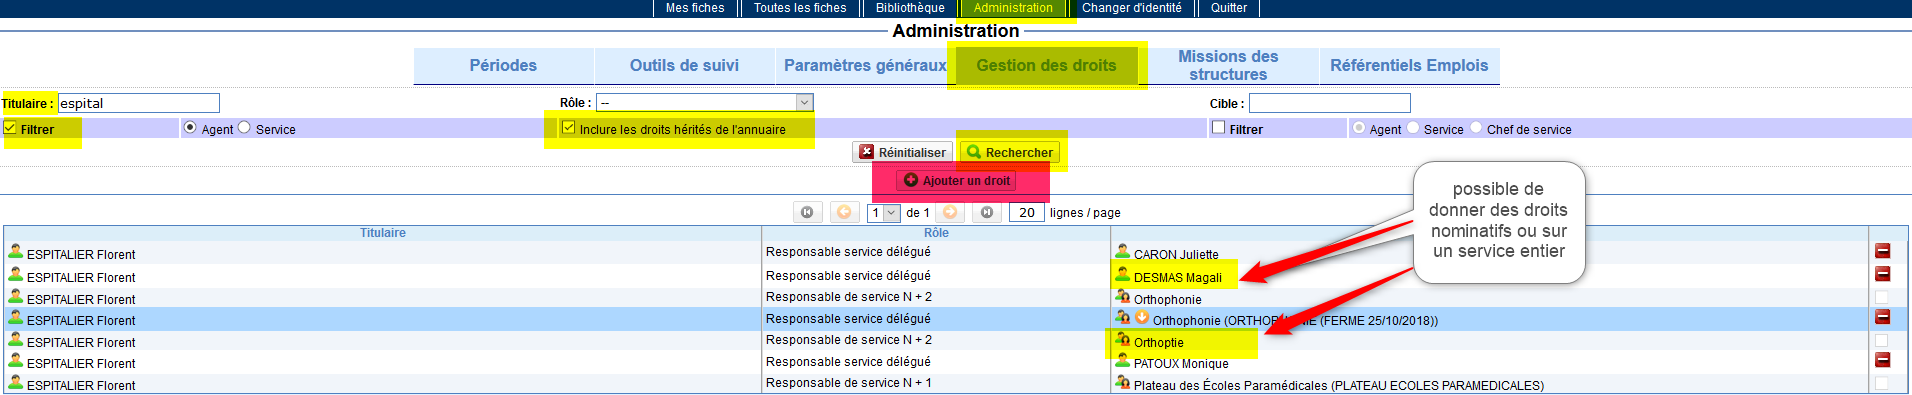
Task: Click the Plateau des Écoles Paramédicales text
Action: [1339, 385]
